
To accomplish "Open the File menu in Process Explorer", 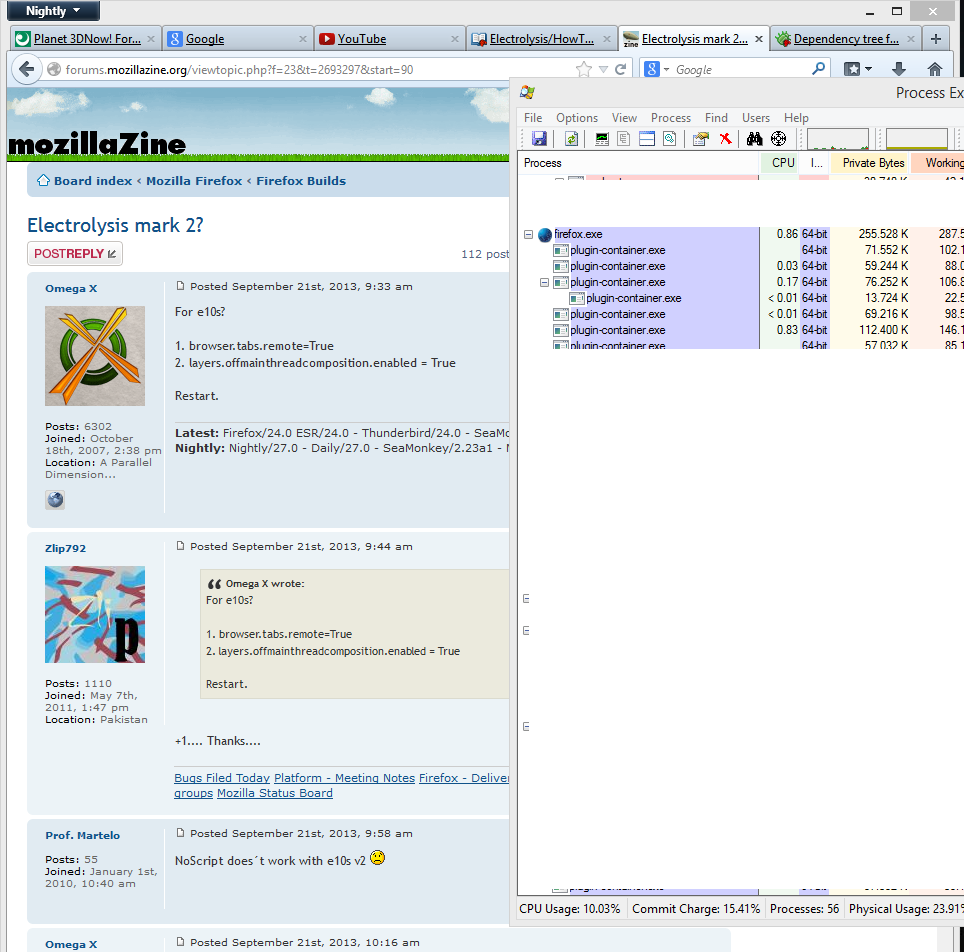I will [533, 117].
